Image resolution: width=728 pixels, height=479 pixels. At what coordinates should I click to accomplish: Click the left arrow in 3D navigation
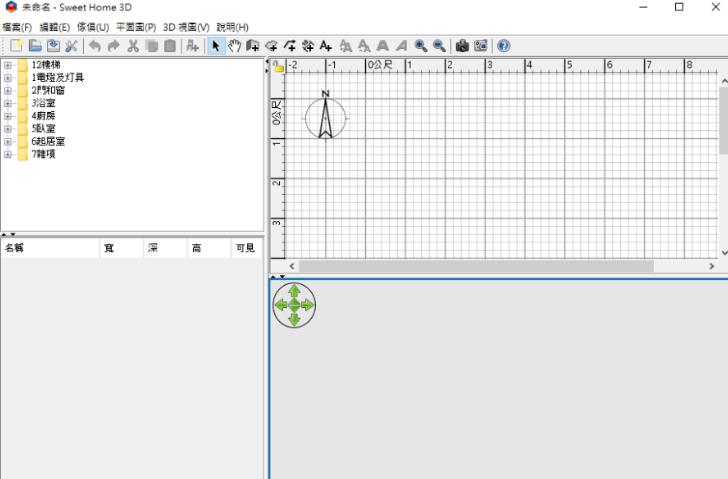tap(281, 305)
